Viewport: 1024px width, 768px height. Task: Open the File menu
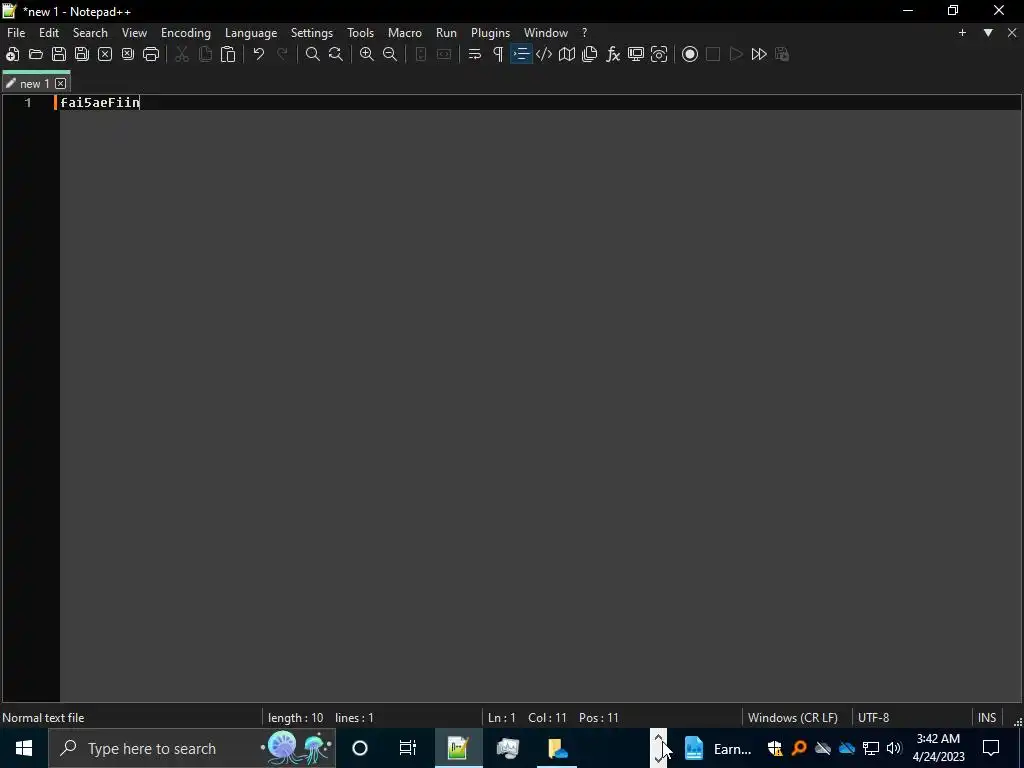16,33
